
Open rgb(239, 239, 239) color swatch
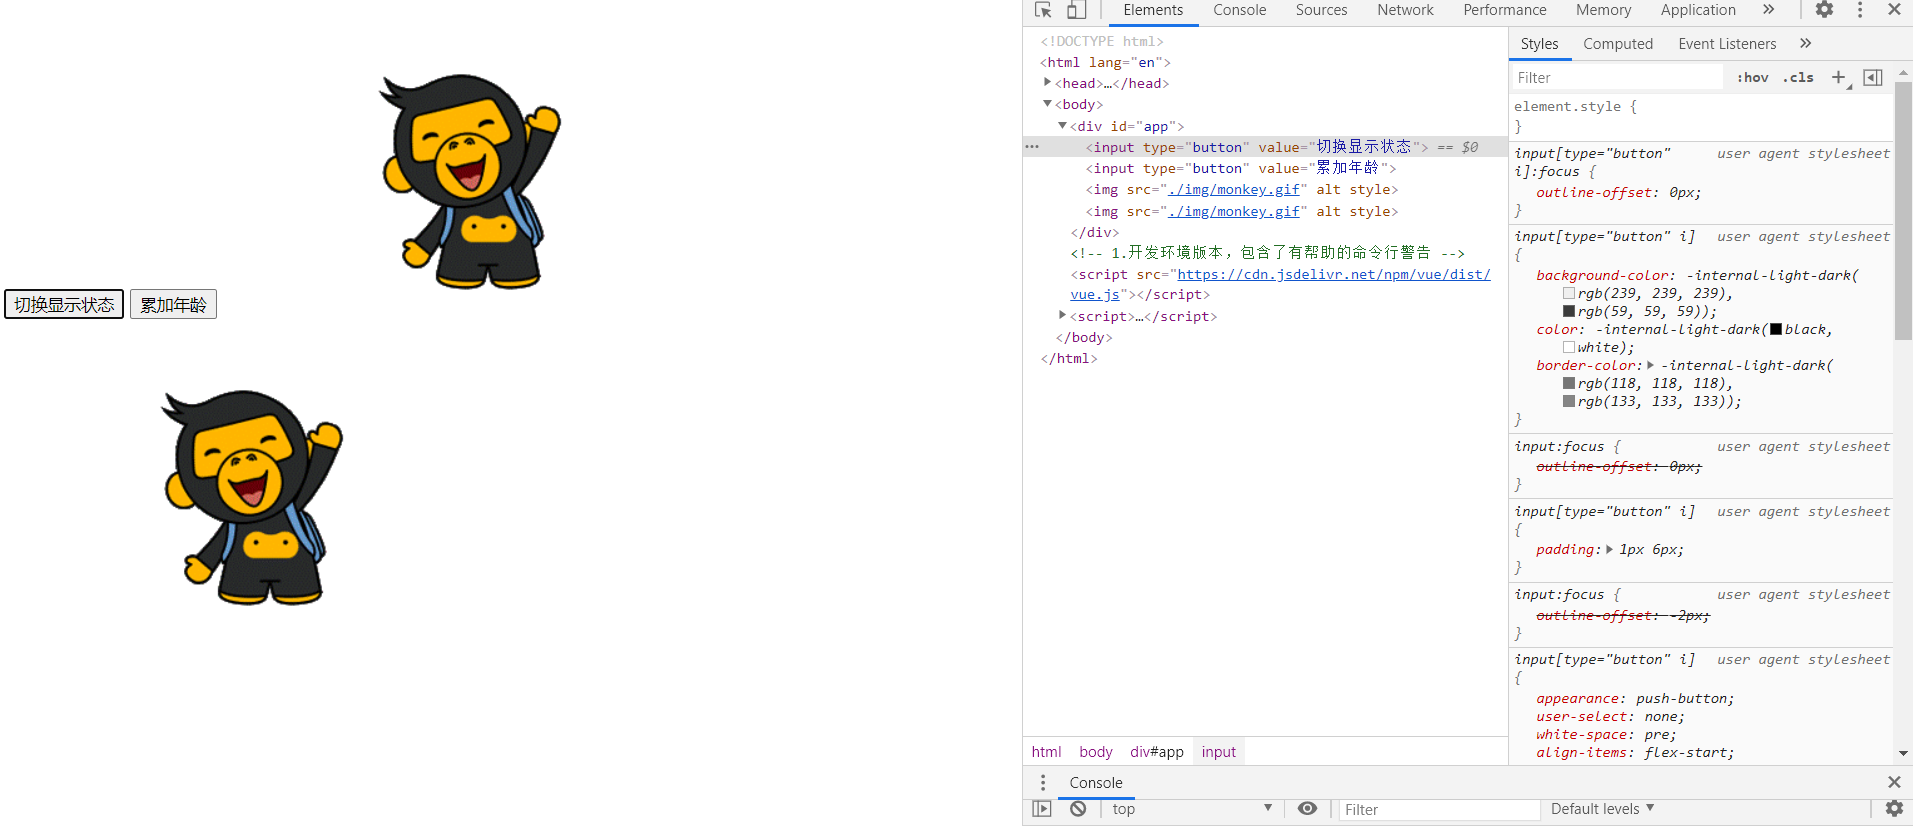1569,293
